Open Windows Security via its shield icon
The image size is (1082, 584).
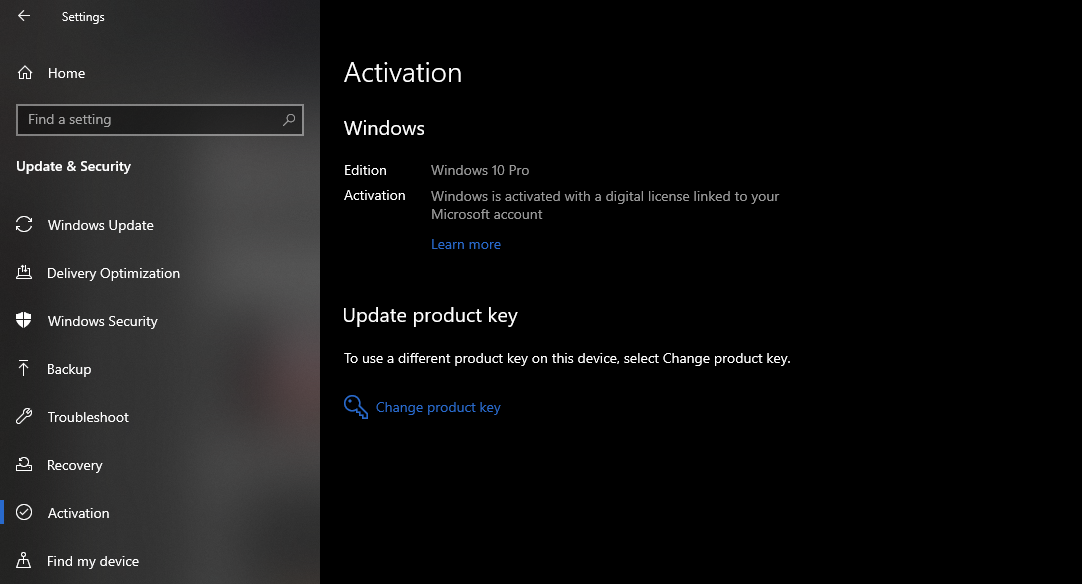(x=24, y=320)
